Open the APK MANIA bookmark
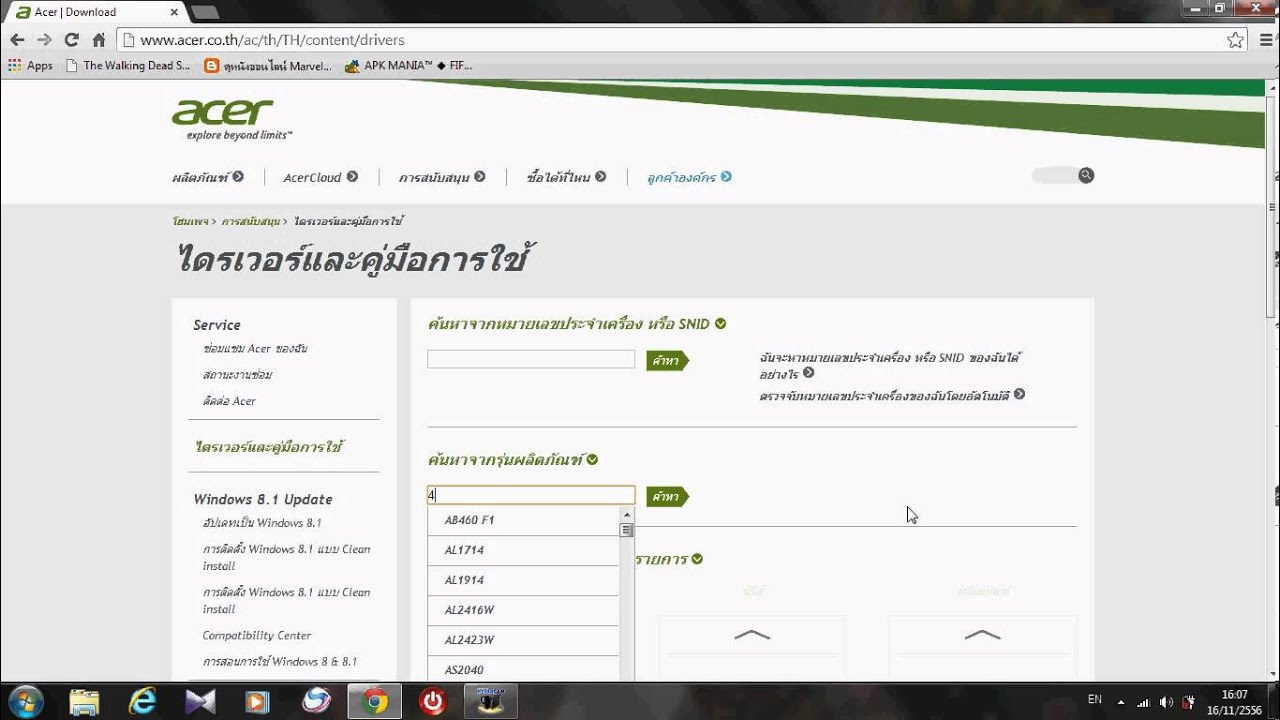 (408, 66)
